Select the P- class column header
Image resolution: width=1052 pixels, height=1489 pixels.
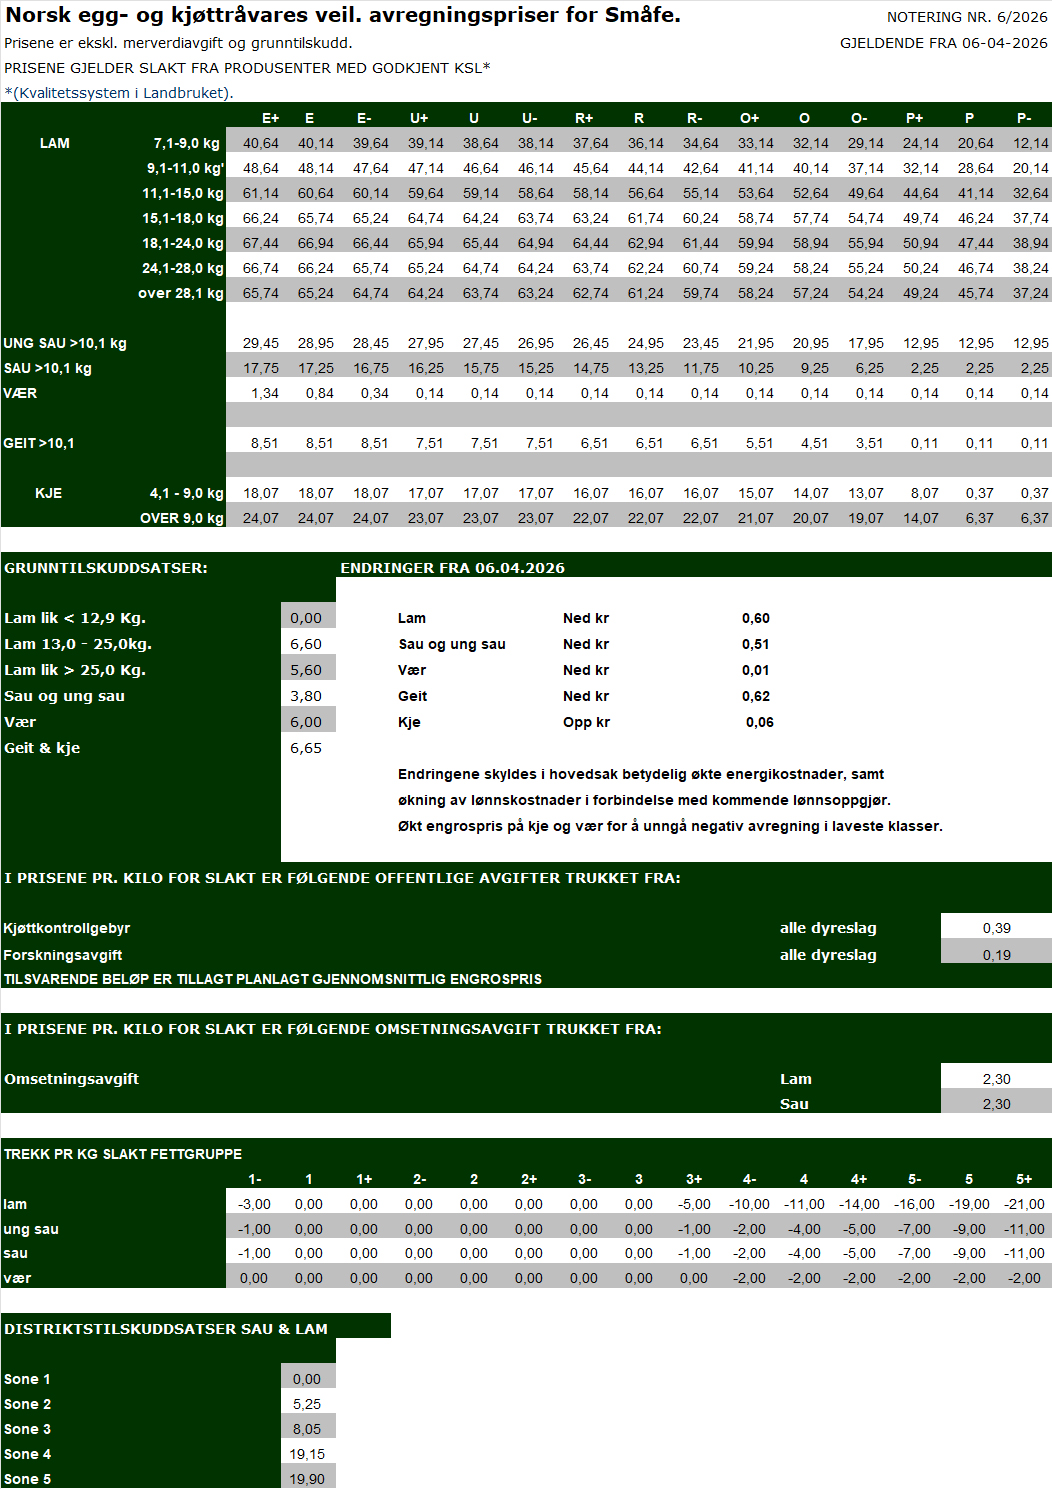pos(1024,118)
